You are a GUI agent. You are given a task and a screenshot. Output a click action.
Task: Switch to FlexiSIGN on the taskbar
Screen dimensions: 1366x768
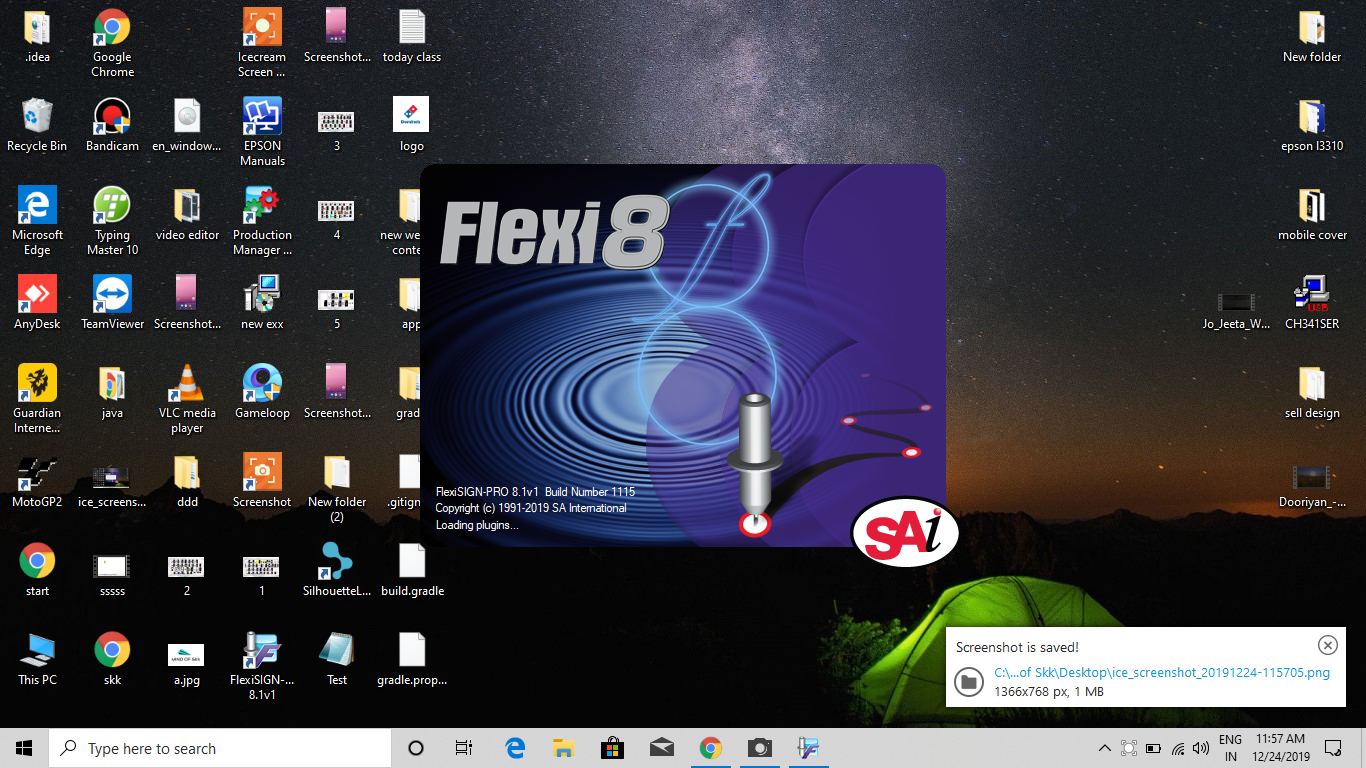[x=808, y=748]
